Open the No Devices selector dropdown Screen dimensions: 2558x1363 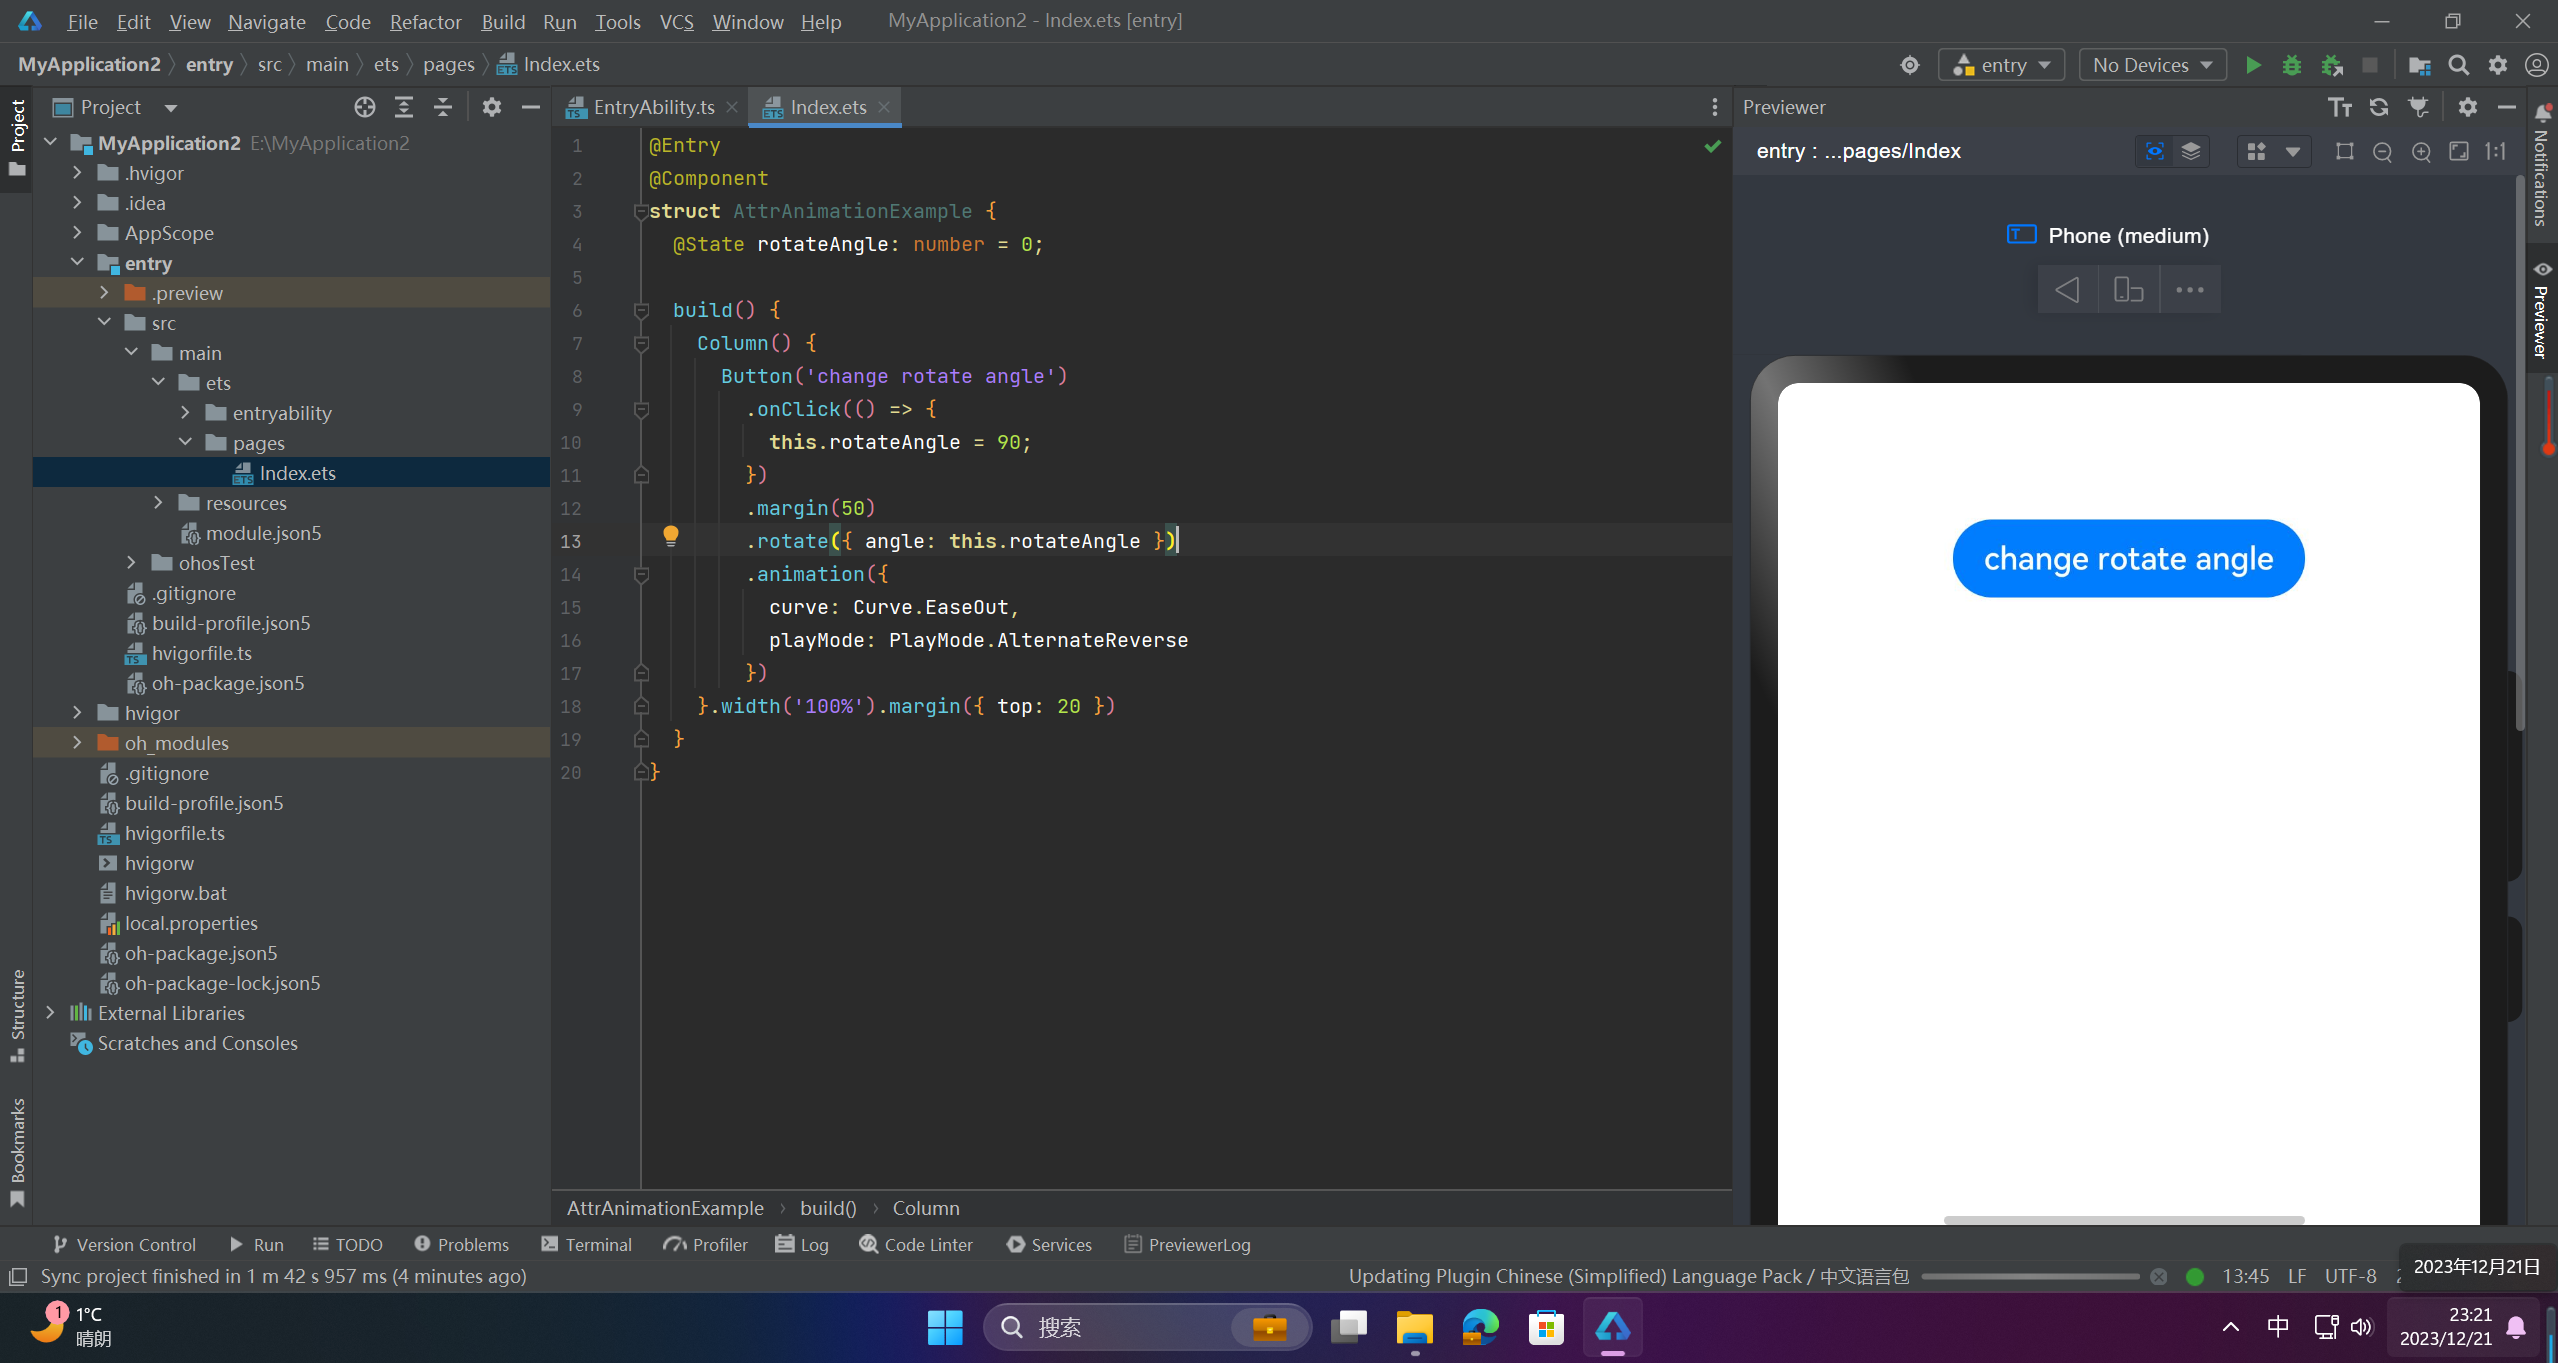pyautogui.click(x=2152, y=65)
